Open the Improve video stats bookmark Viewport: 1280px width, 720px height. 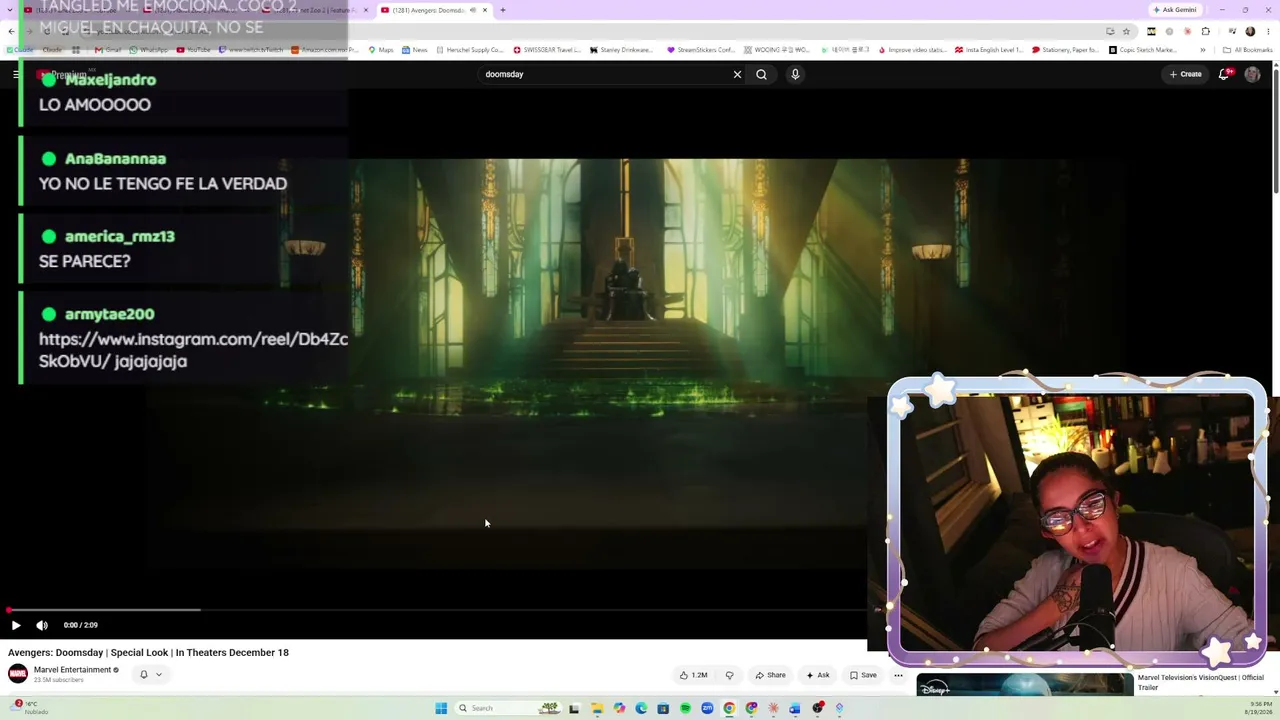click(x=912, y=50)
